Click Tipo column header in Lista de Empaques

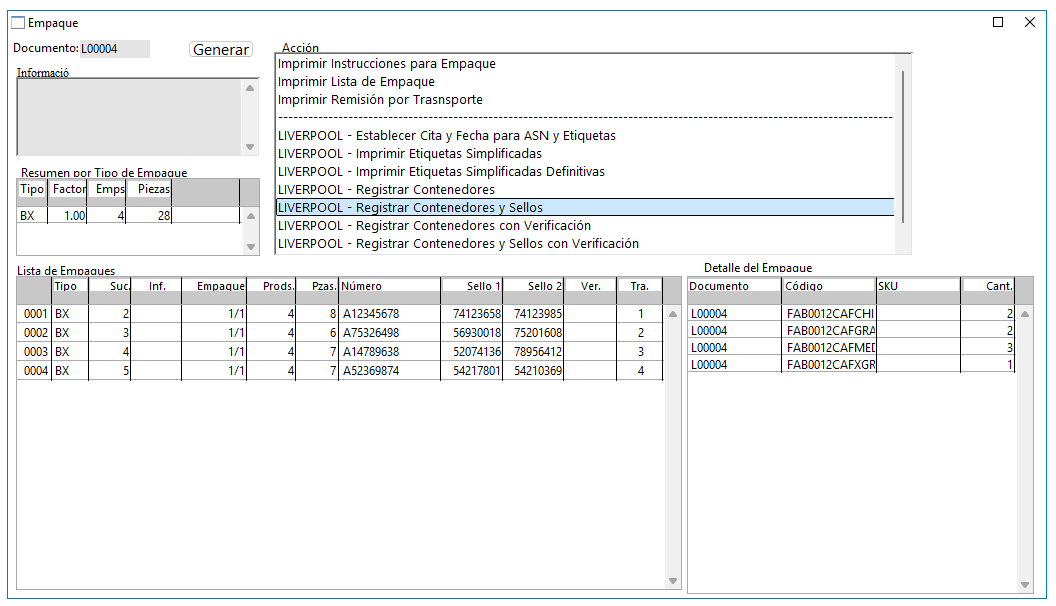click(71, 287)
